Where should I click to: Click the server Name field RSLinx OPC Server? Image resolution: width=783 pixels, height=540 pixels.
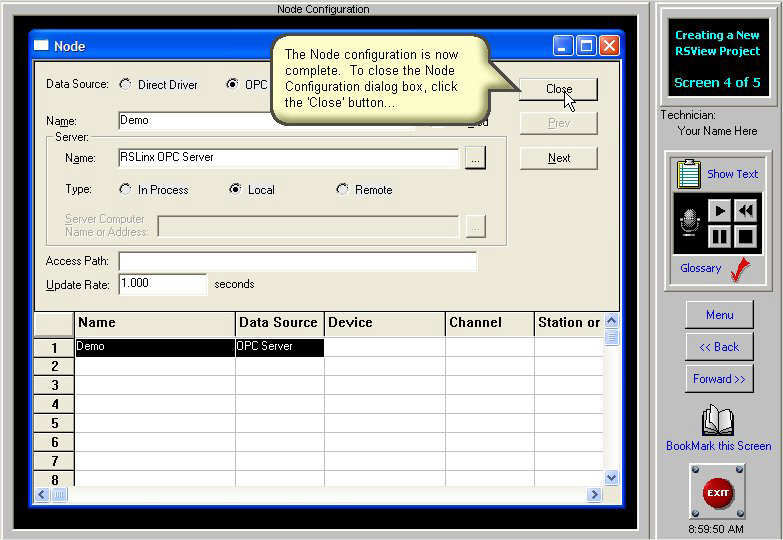click(x=289, y=158)
